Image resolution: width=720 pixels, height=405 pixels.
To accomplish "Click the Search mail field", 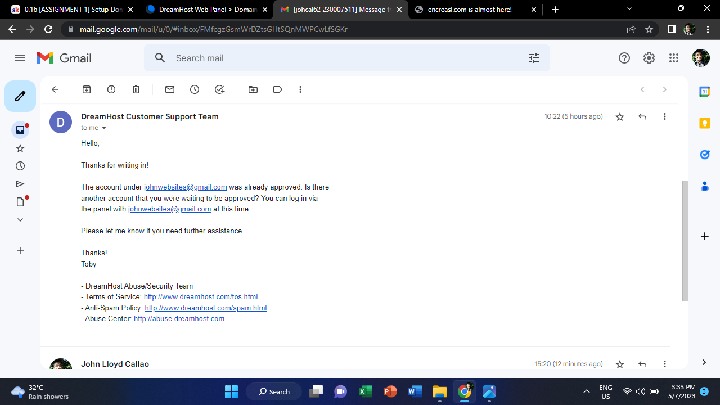I will coord(347,58).
